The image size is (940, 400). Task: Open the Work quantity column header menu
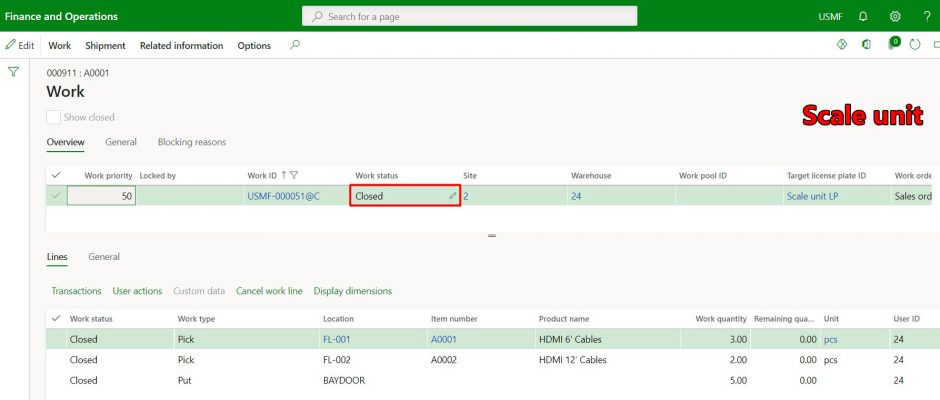pos(721,319)
